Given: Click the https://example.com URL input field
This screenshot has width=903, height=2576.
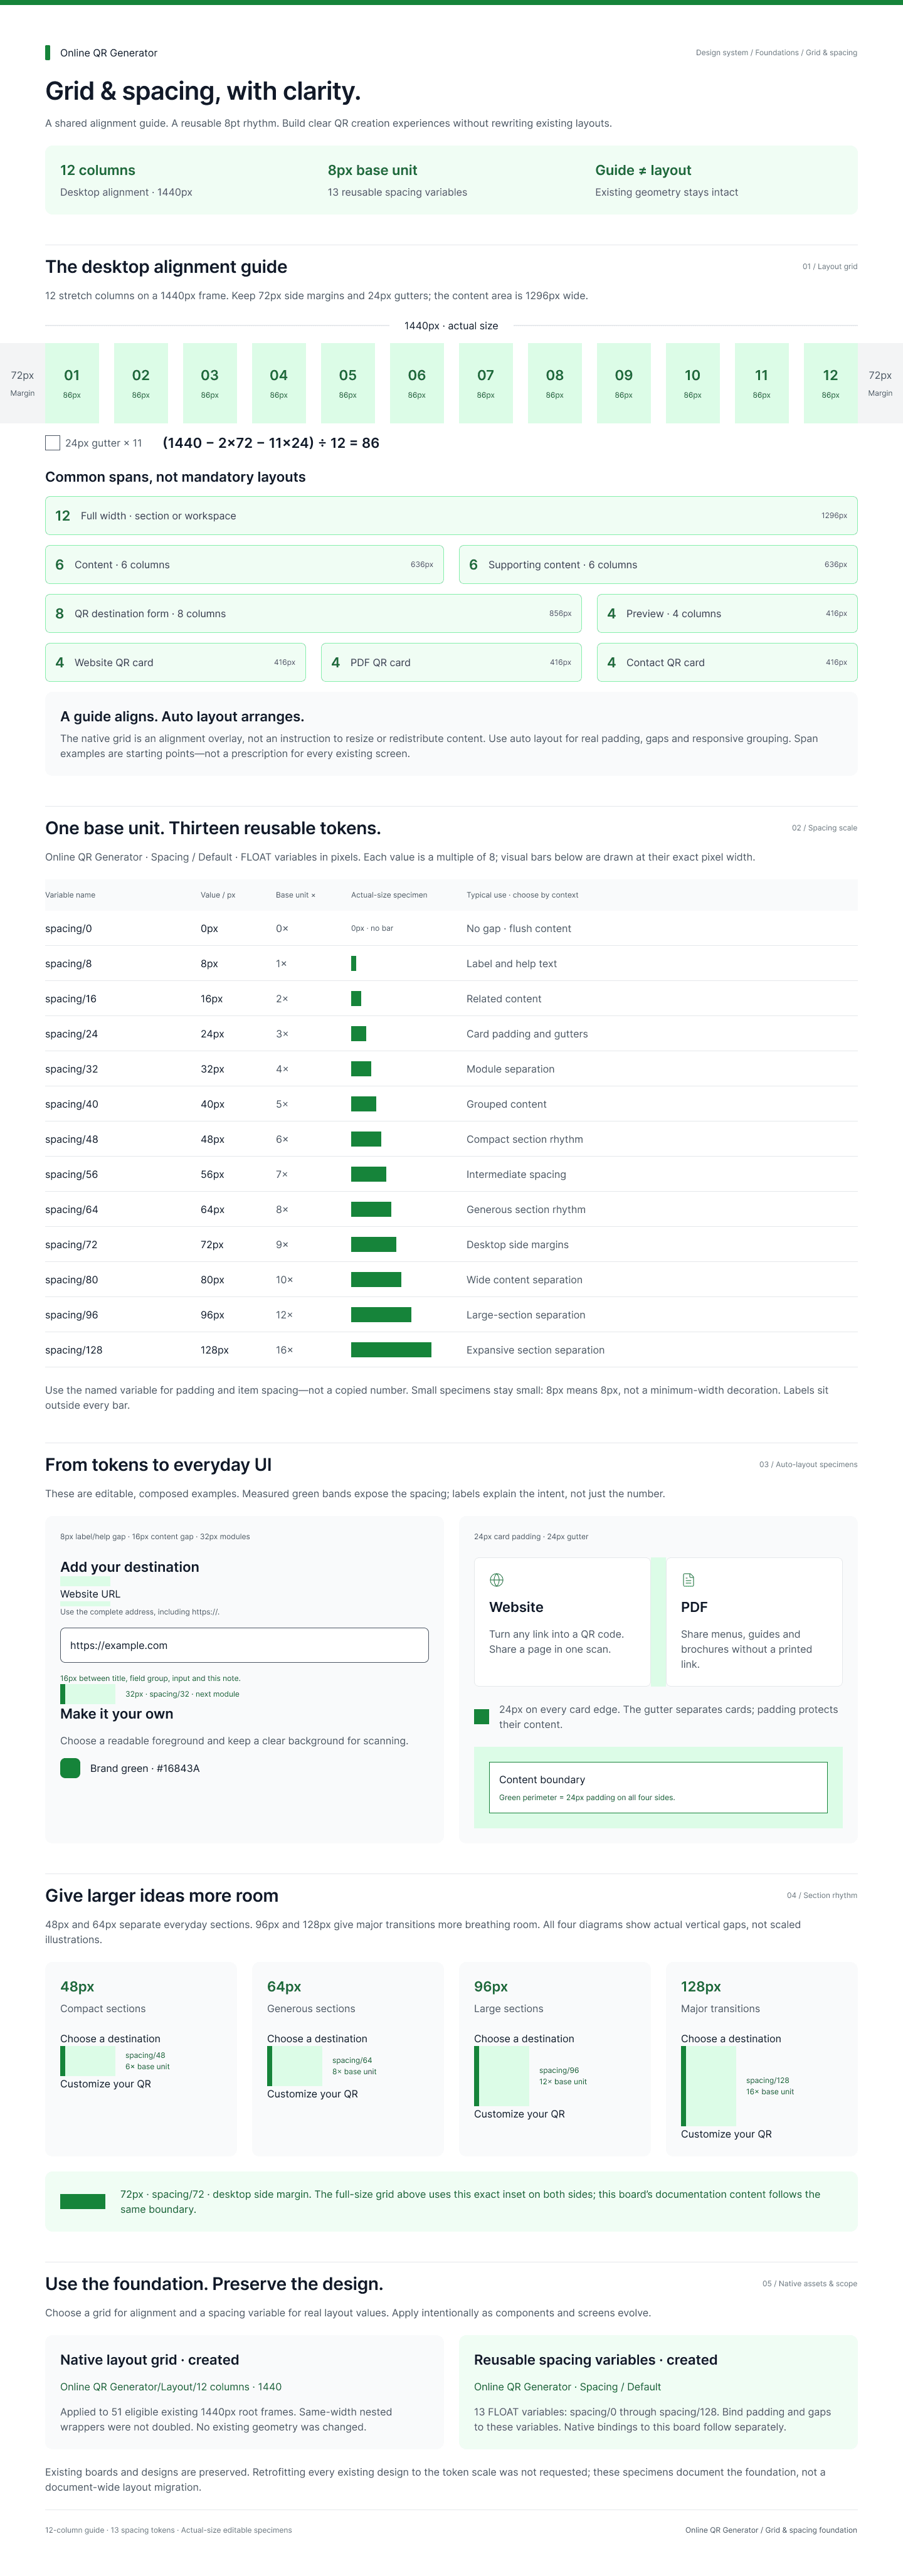Looking at the screenshot, I should [x=244, y=1645].
